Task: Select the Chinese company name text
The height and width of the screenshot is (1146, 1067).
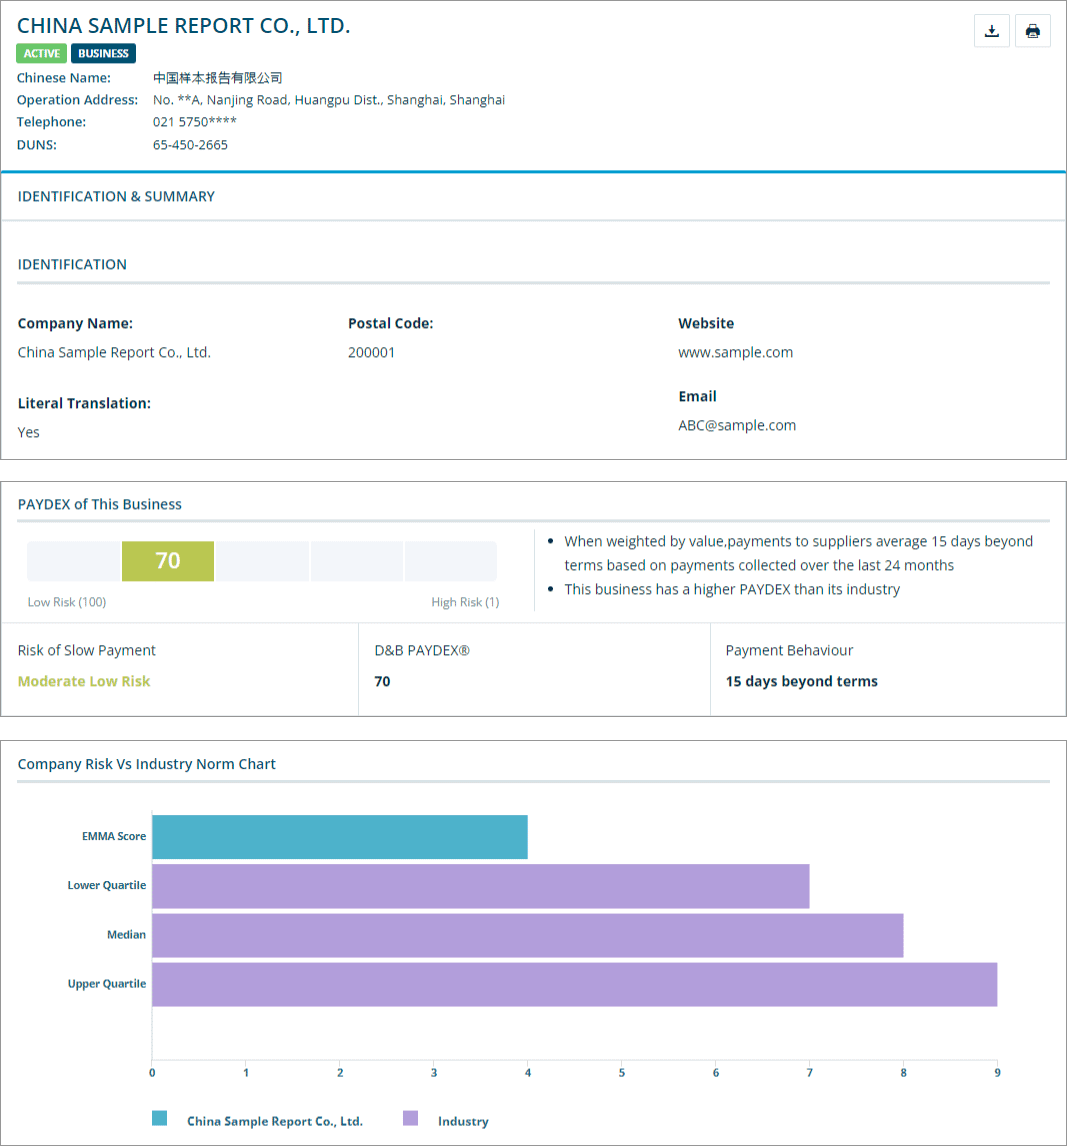Action: click(x=217, y=77)
